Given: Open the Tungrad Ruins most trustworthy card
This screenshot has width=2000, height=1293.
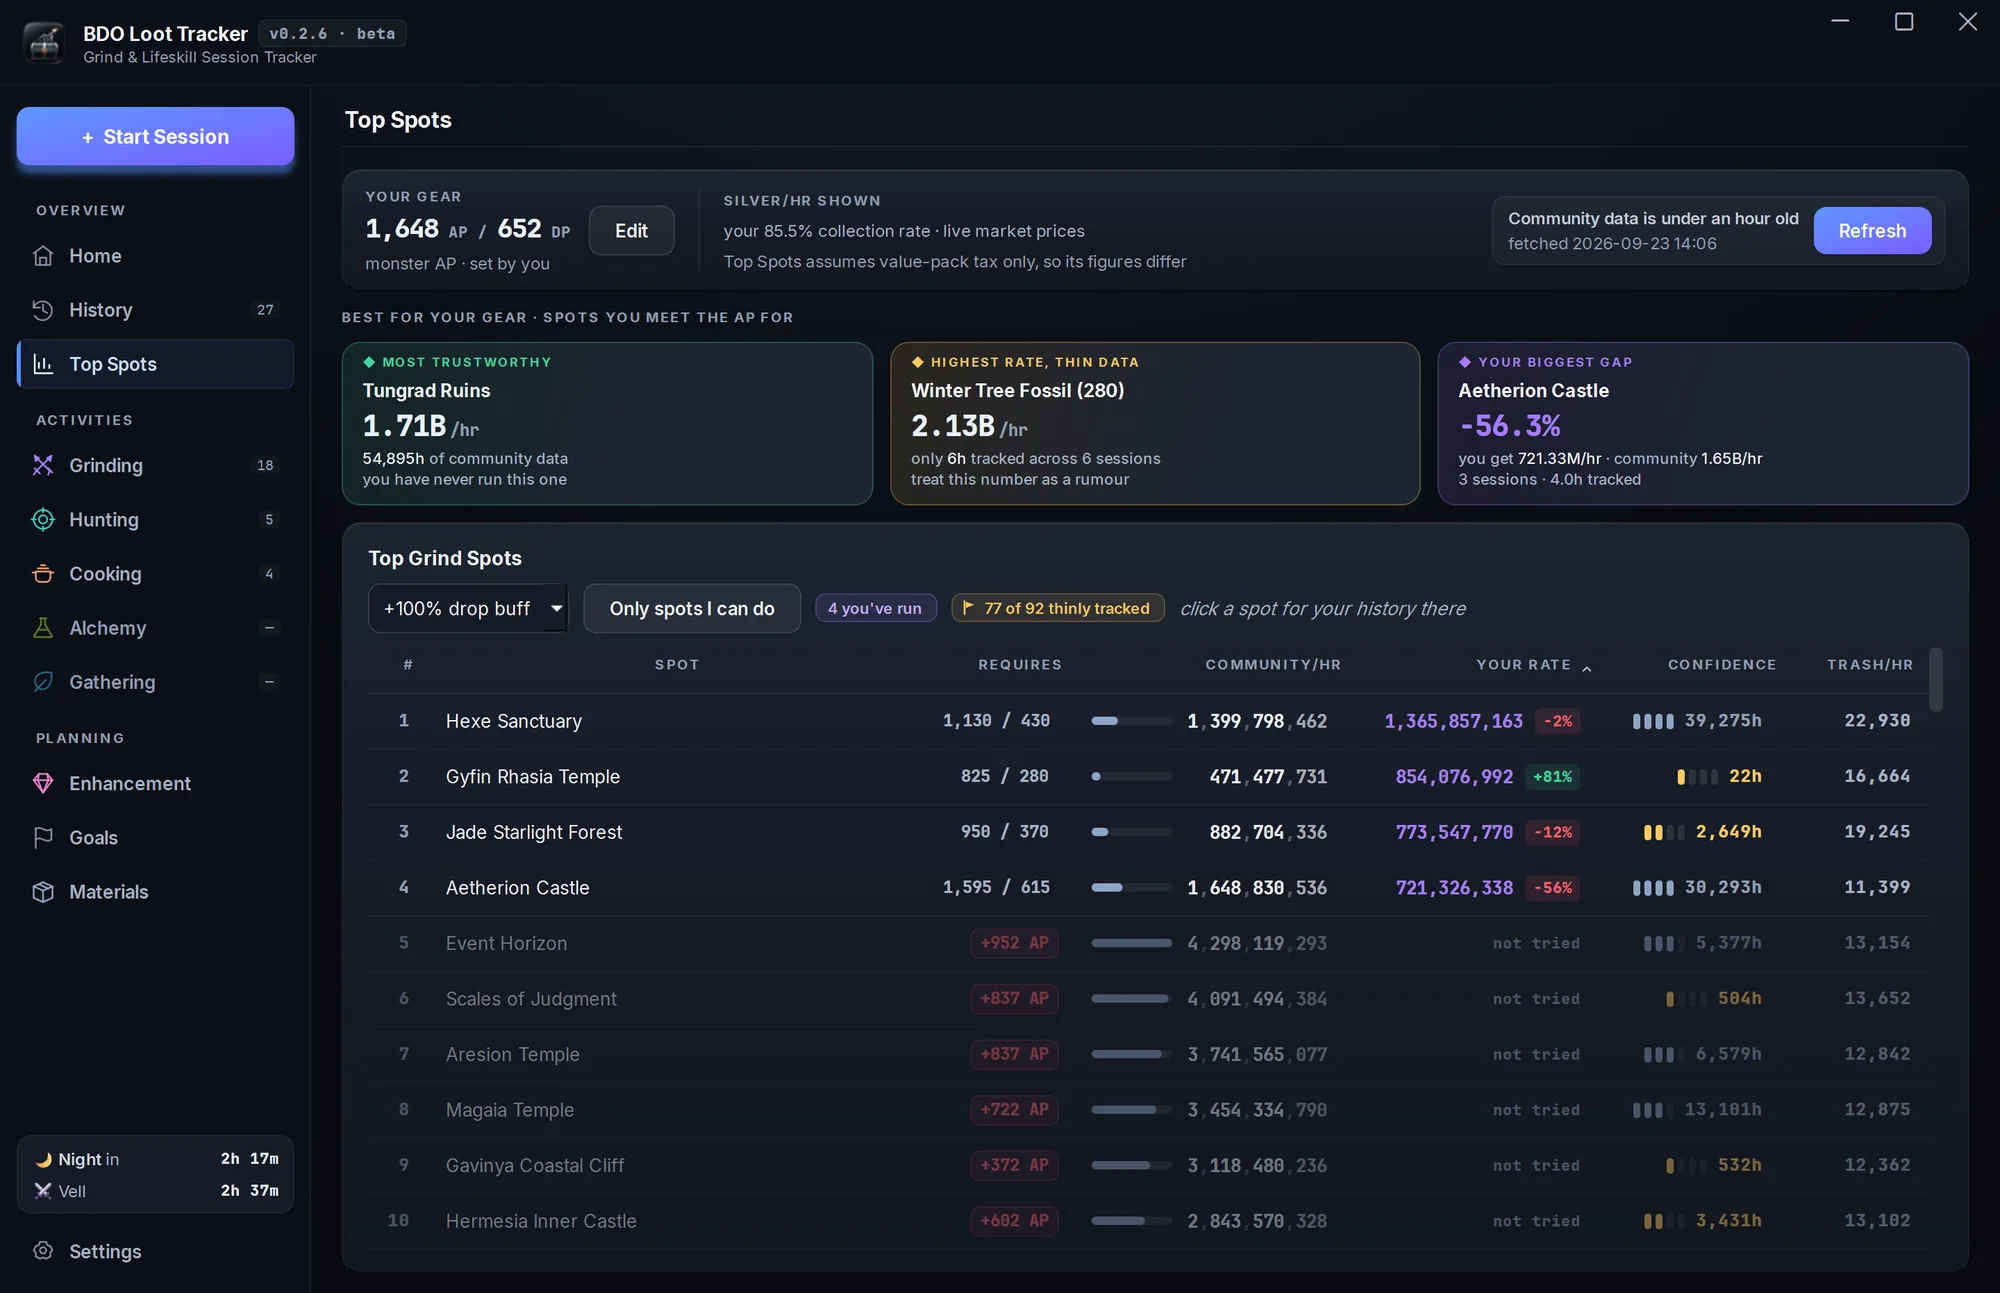Looking at the screenshot, I should [x=607, y=424].
